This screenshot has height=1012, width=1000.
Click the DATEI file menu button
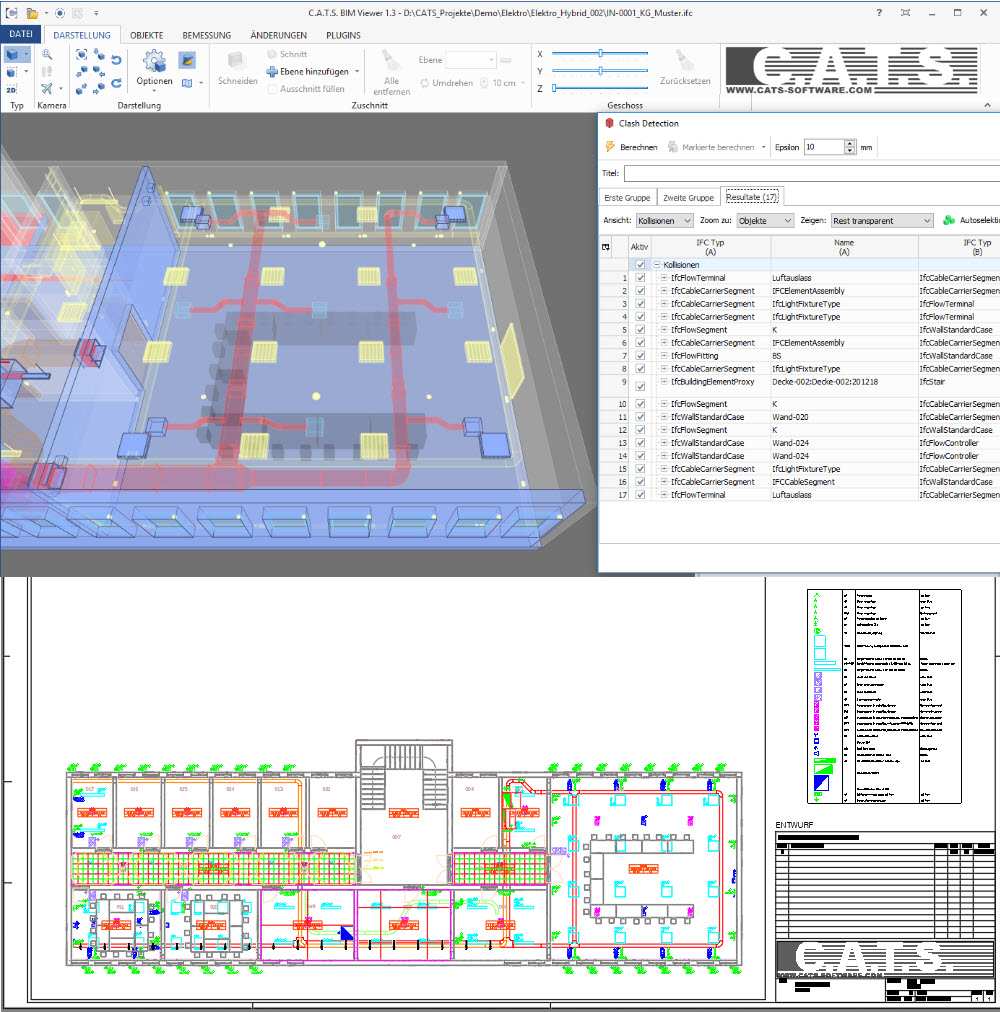coord(21,35)
